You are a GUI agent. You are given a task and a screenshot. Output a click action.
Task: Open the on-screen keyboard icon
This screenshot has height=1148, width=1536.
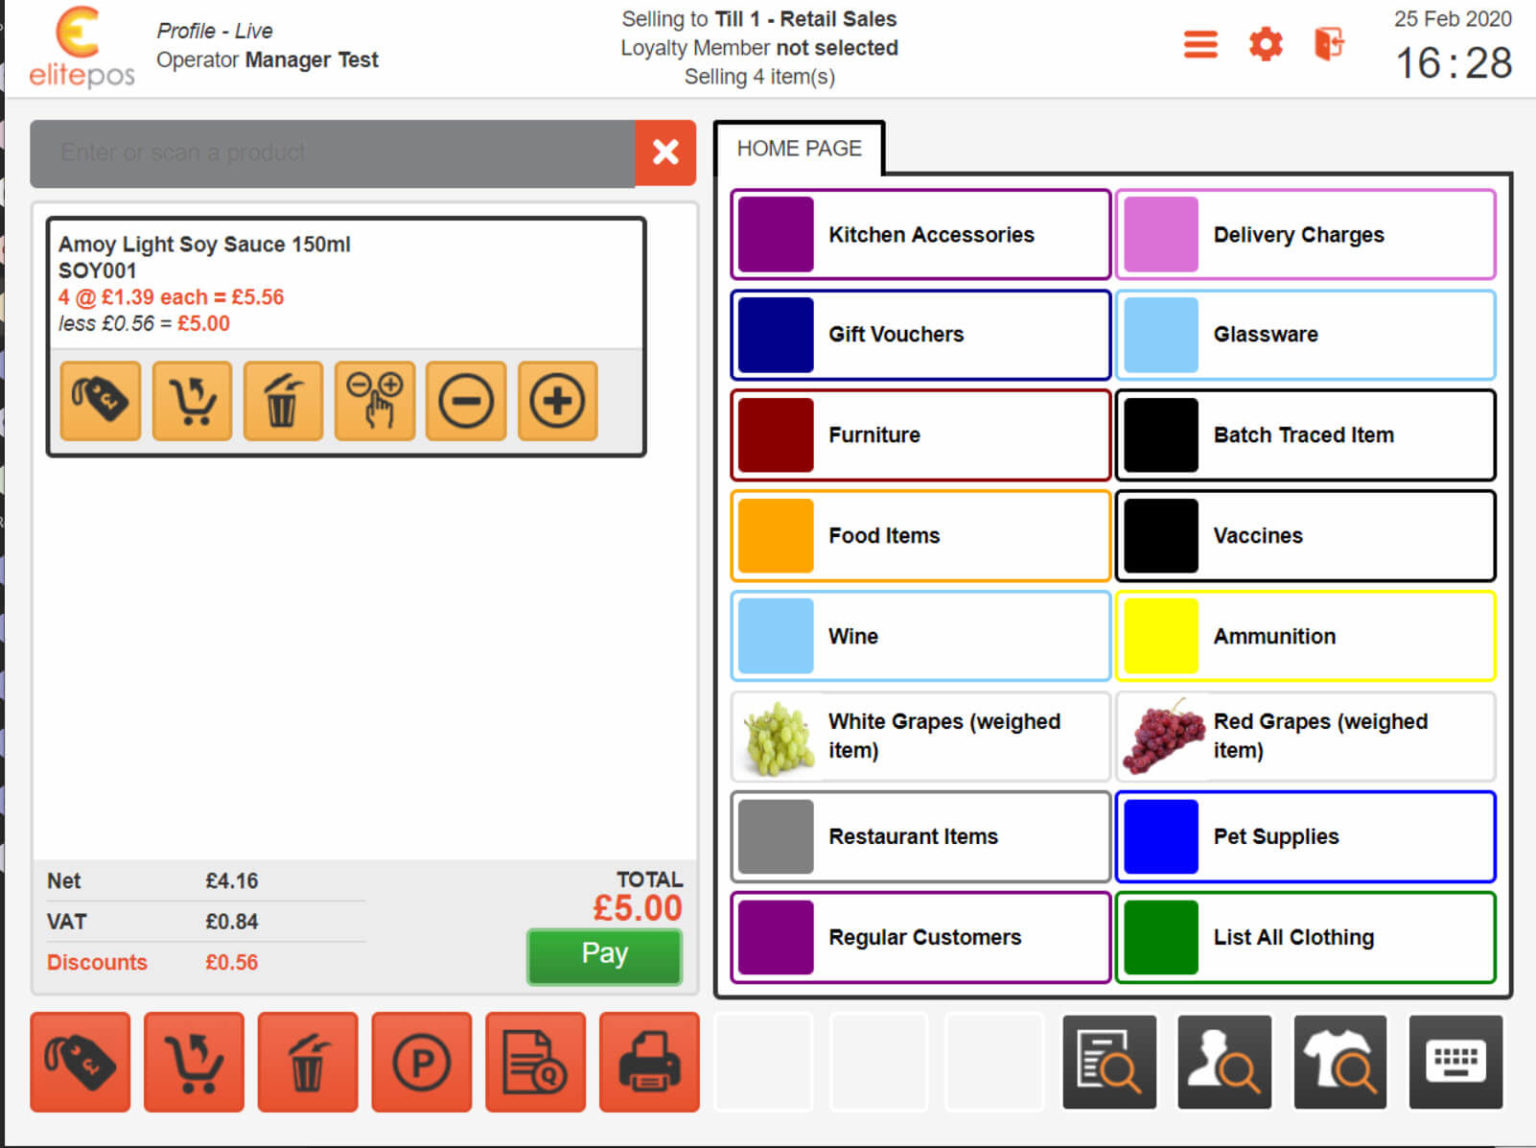[x=1455, y=1063]
